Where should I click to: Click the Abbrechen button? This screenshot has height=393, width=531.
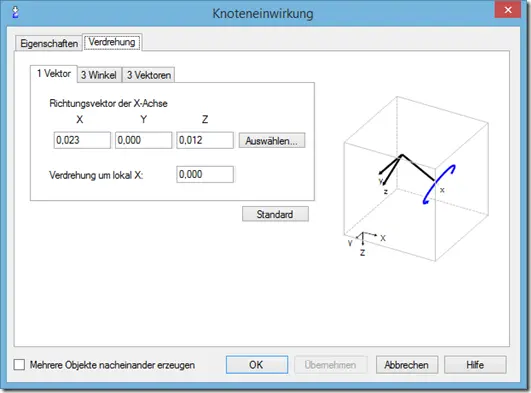[x=407, y=365]
